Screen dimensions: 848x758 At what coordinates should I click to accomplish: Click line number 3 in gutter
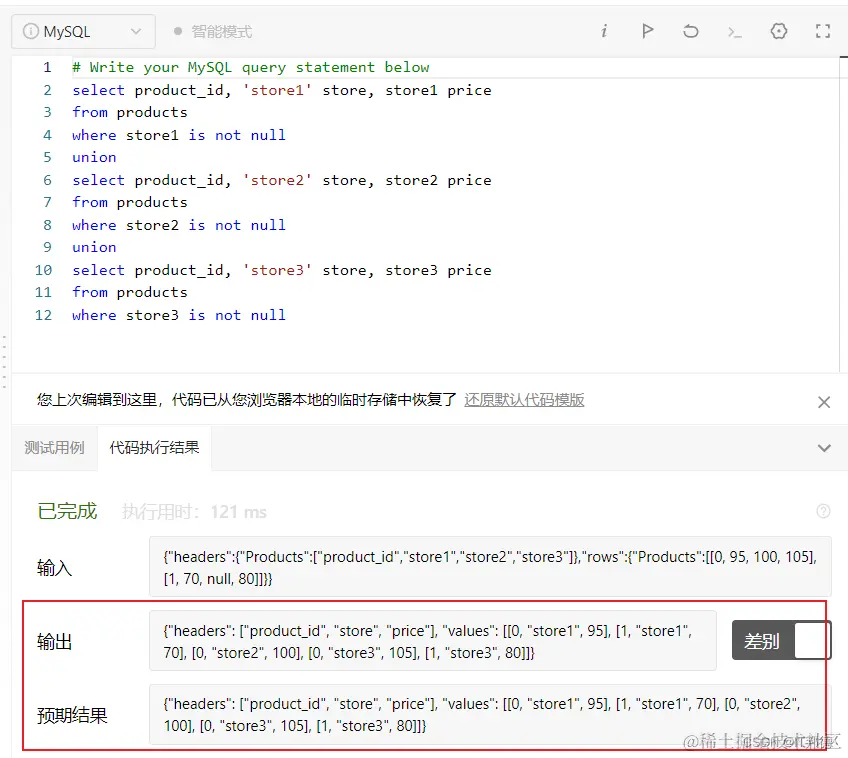pos(47,112)
